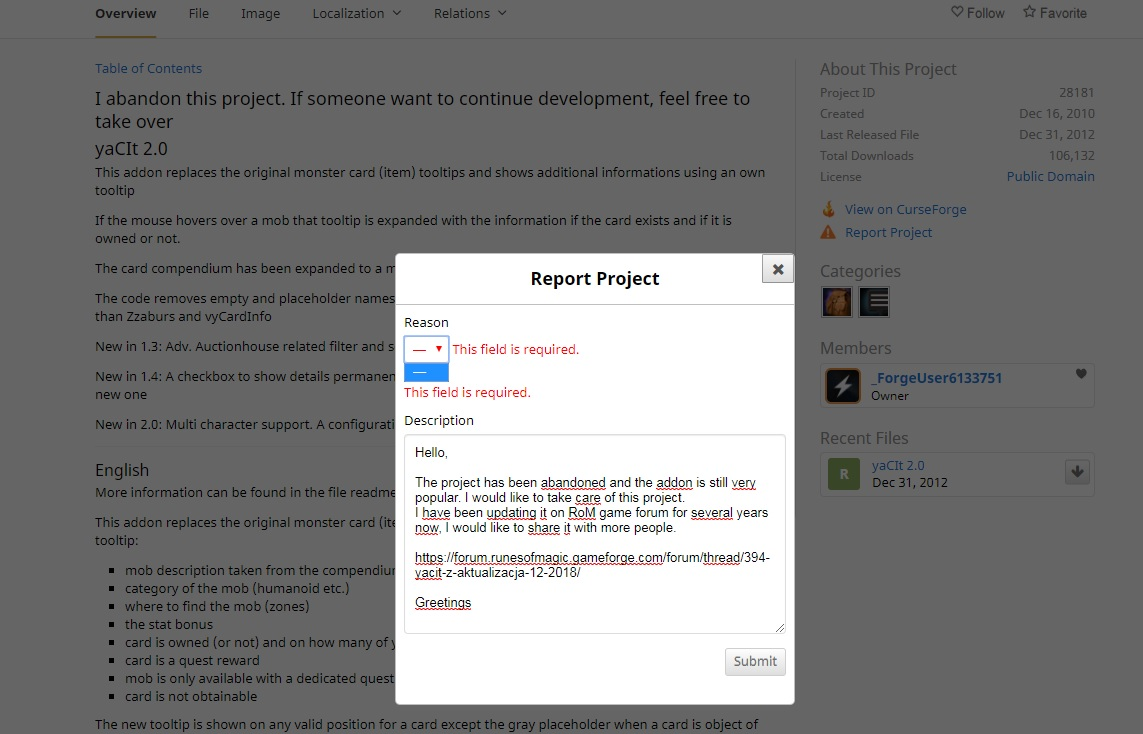Open View on CurseForge link
The height and width of the screenshot is (734, 1143).
[905, 209]
